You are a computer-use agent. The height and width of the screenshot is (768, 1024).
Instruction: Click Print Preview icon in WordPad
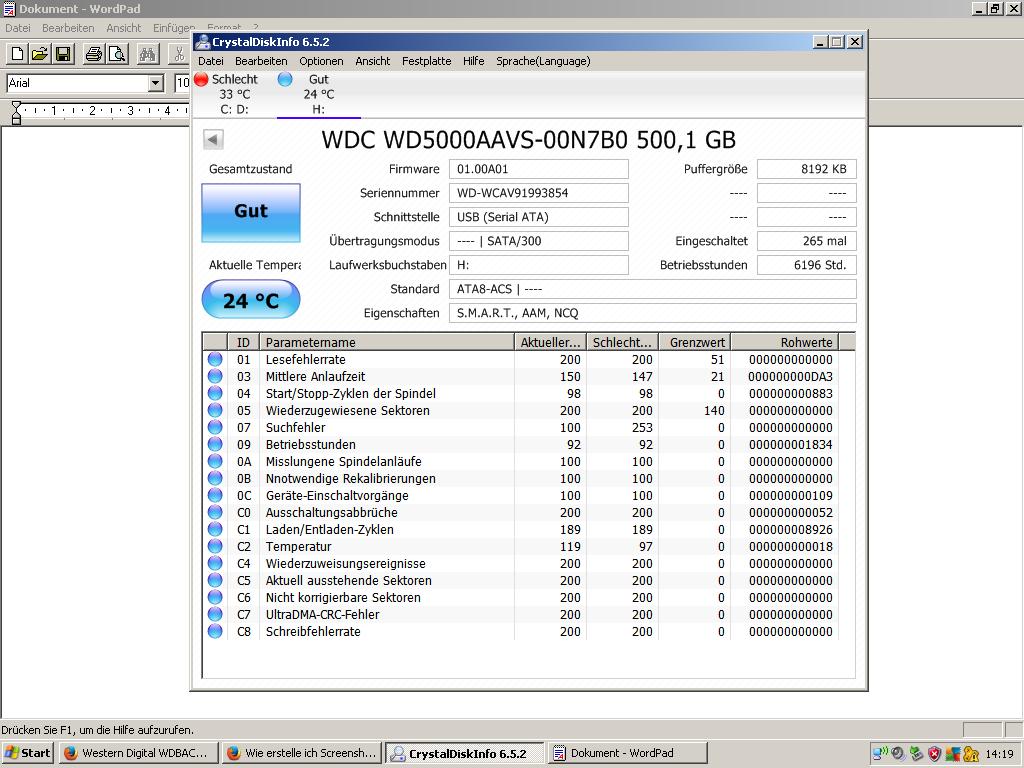pos(117,54)
